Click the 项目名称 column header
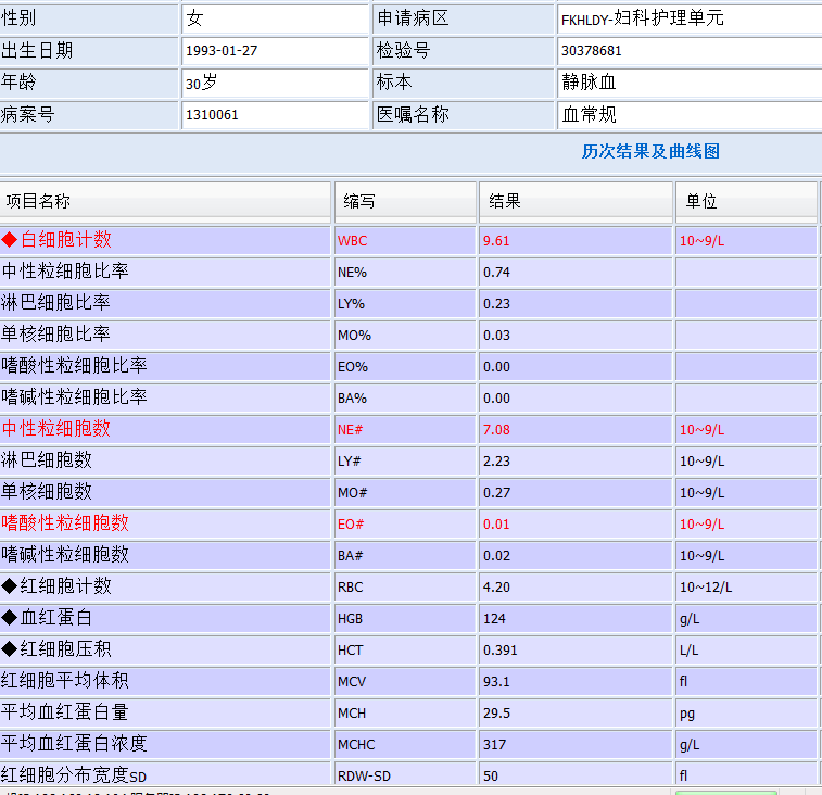 pyautogui.click(x=165, y=202)
